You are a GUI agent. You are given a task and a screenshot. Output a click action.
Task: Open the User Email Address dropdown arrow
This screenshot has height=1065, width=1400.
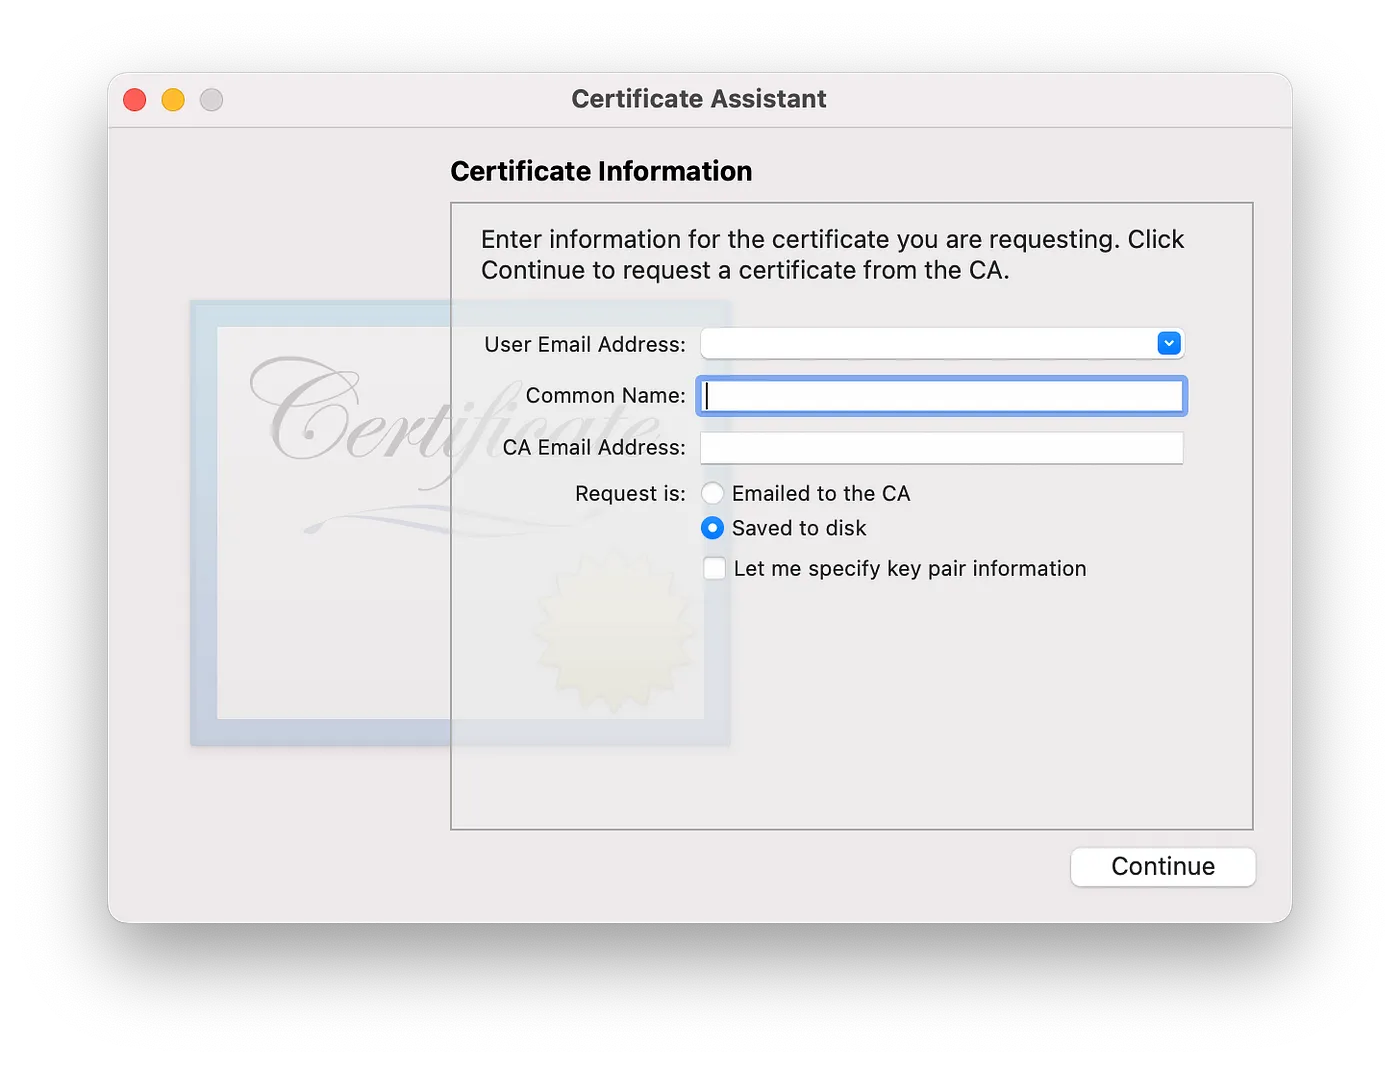[1168, 344]
